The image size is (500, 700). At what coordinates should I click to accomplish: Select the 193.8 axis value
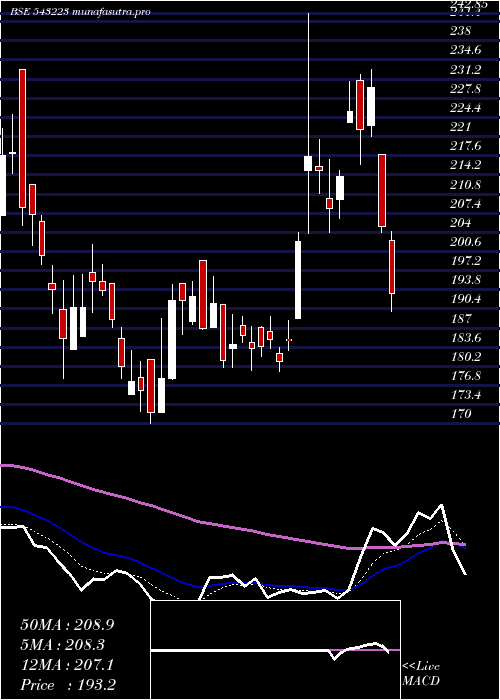tap(466, 280)
